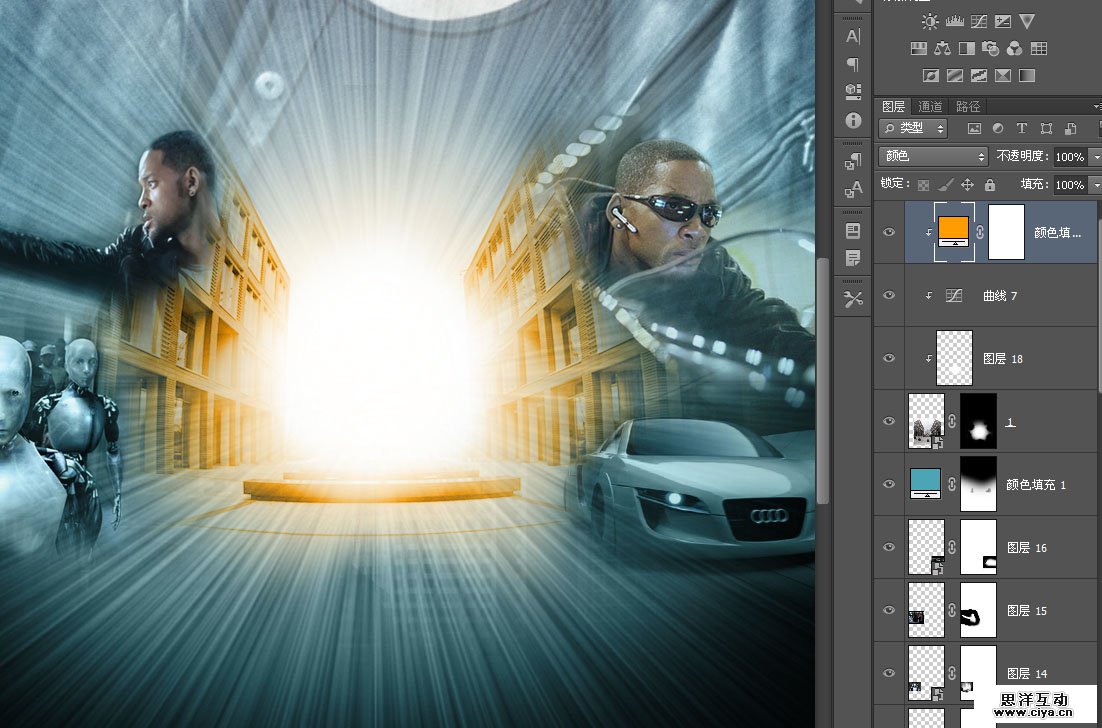Open the Info panel icon

(853, 120)
